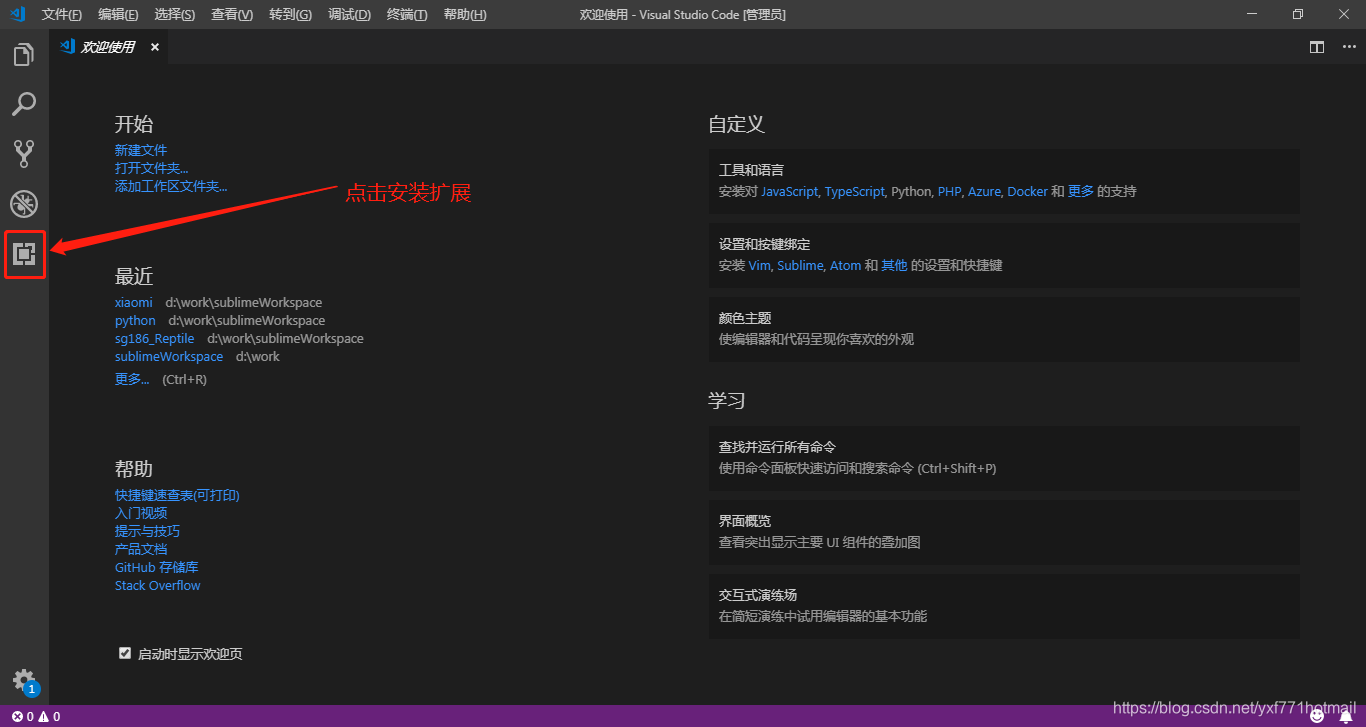1366x727 pixels.
Task: Click 更多 link in 工具和语言
Action: tap(1081, 191)
